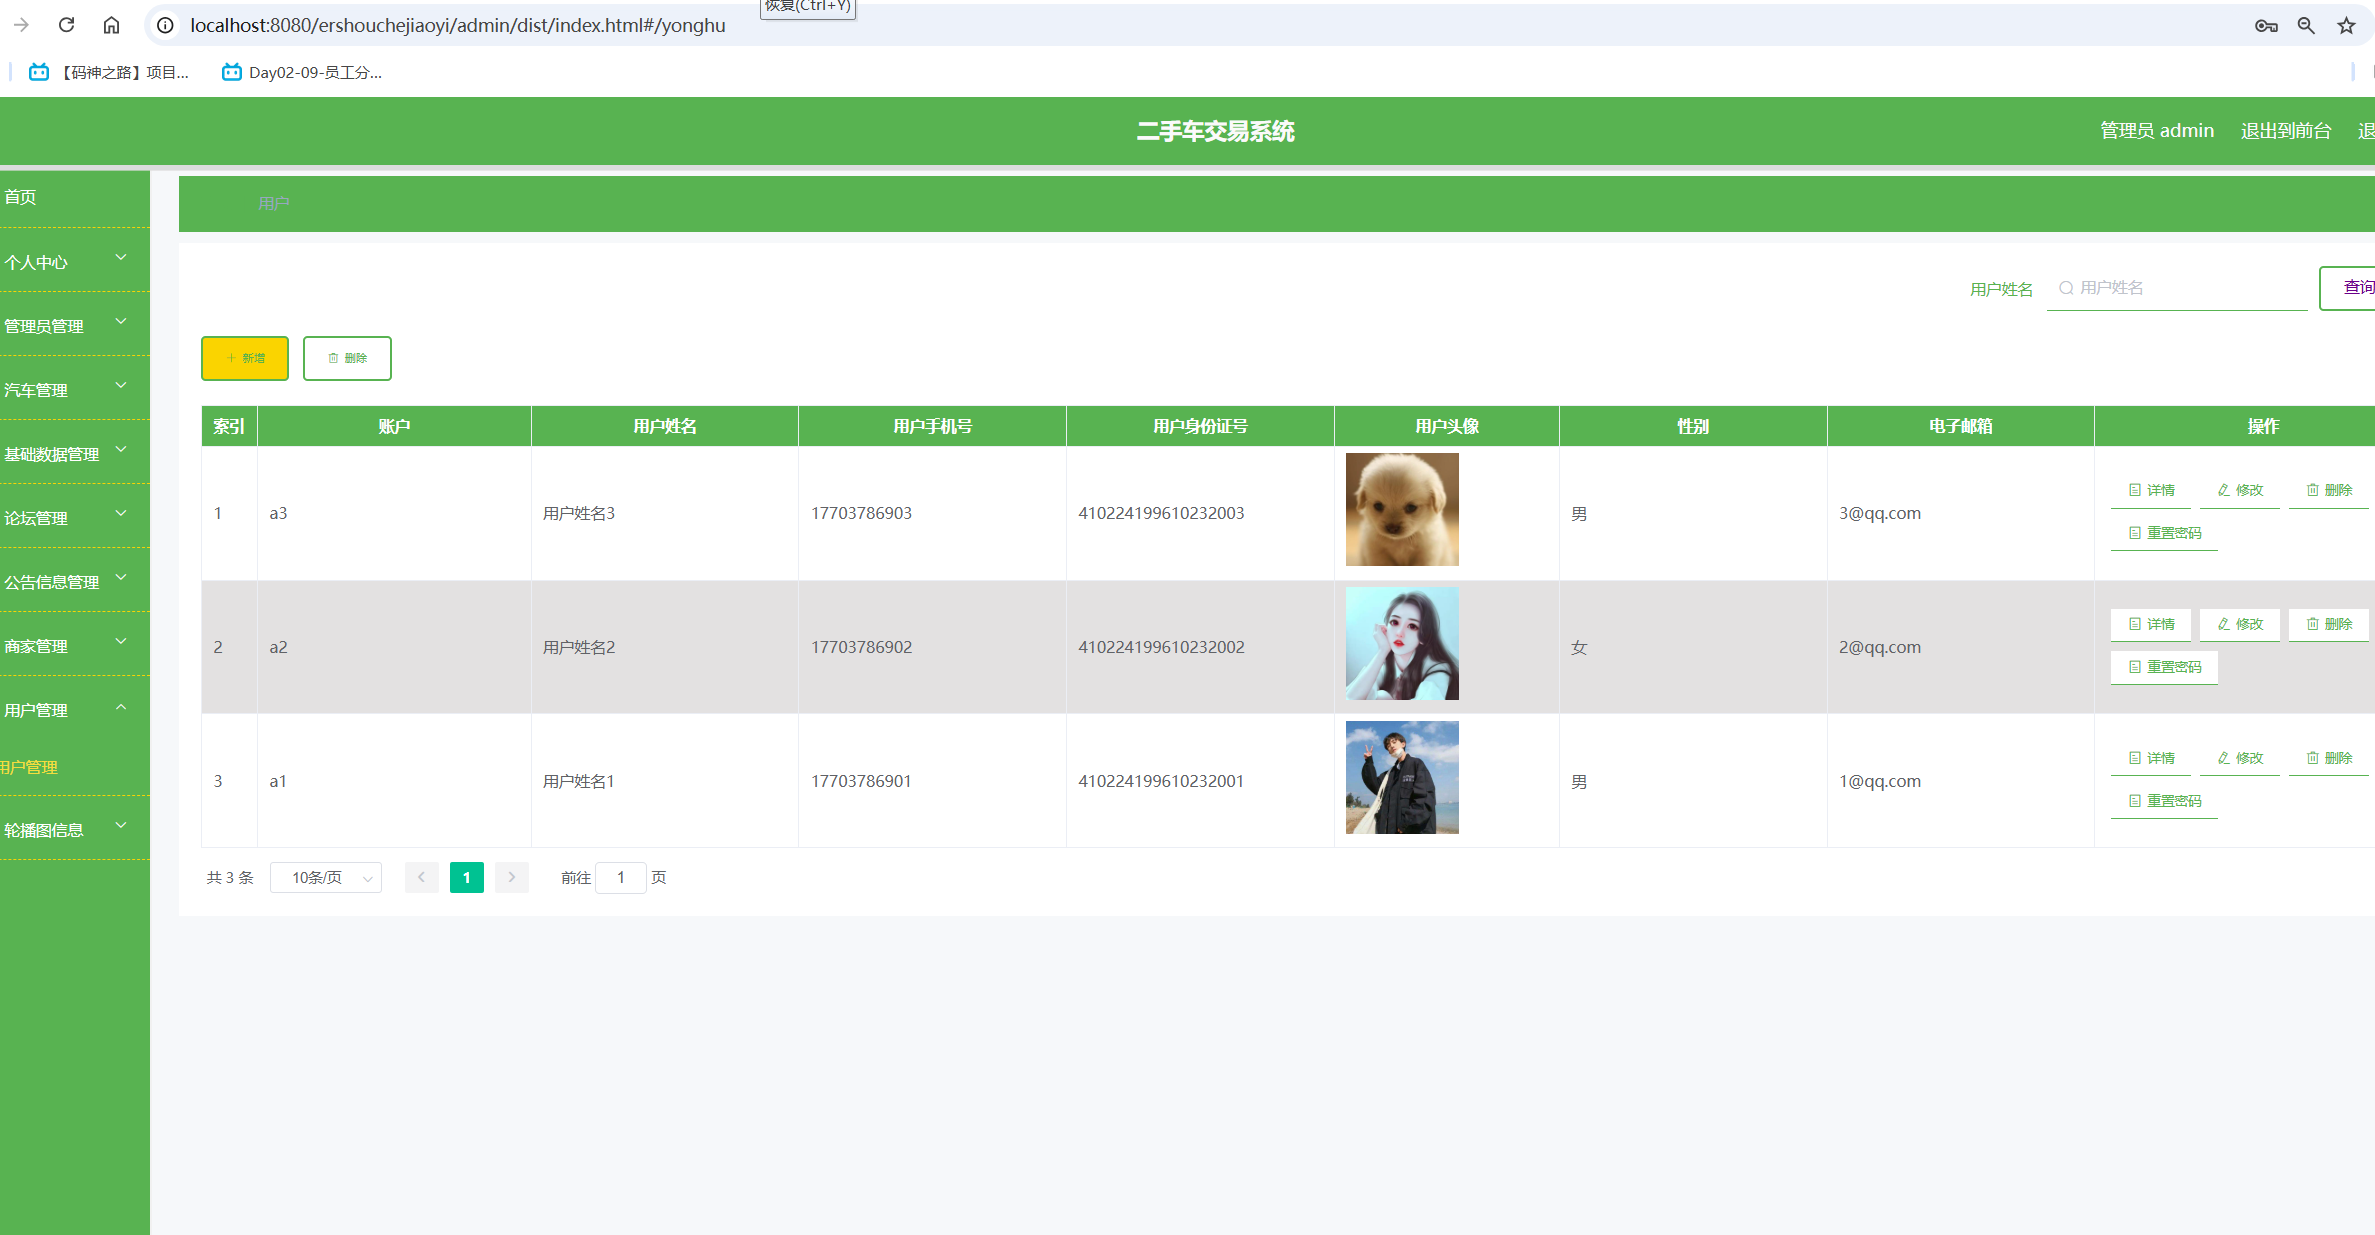
Task: Click phone number 17703786903
Action: (861, 513)
